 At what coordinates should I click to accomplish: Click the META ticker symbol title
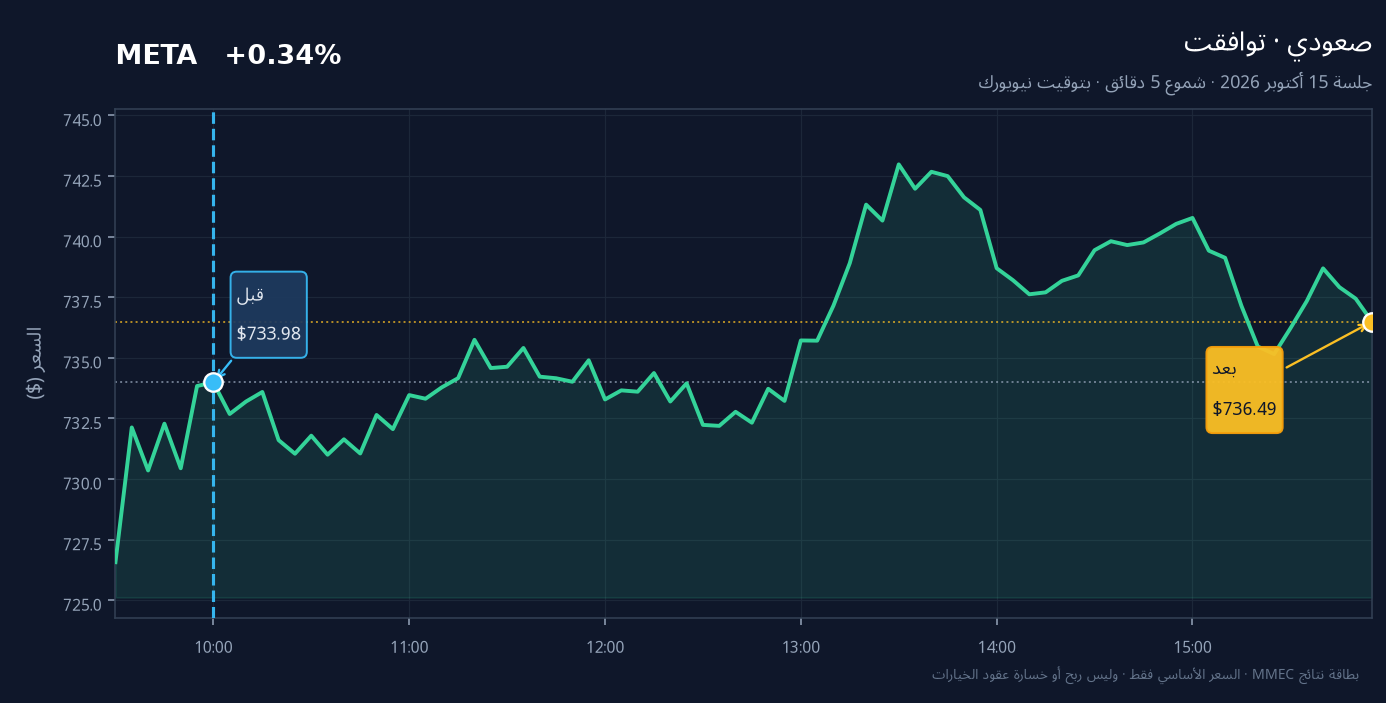(x=156, y=56)
